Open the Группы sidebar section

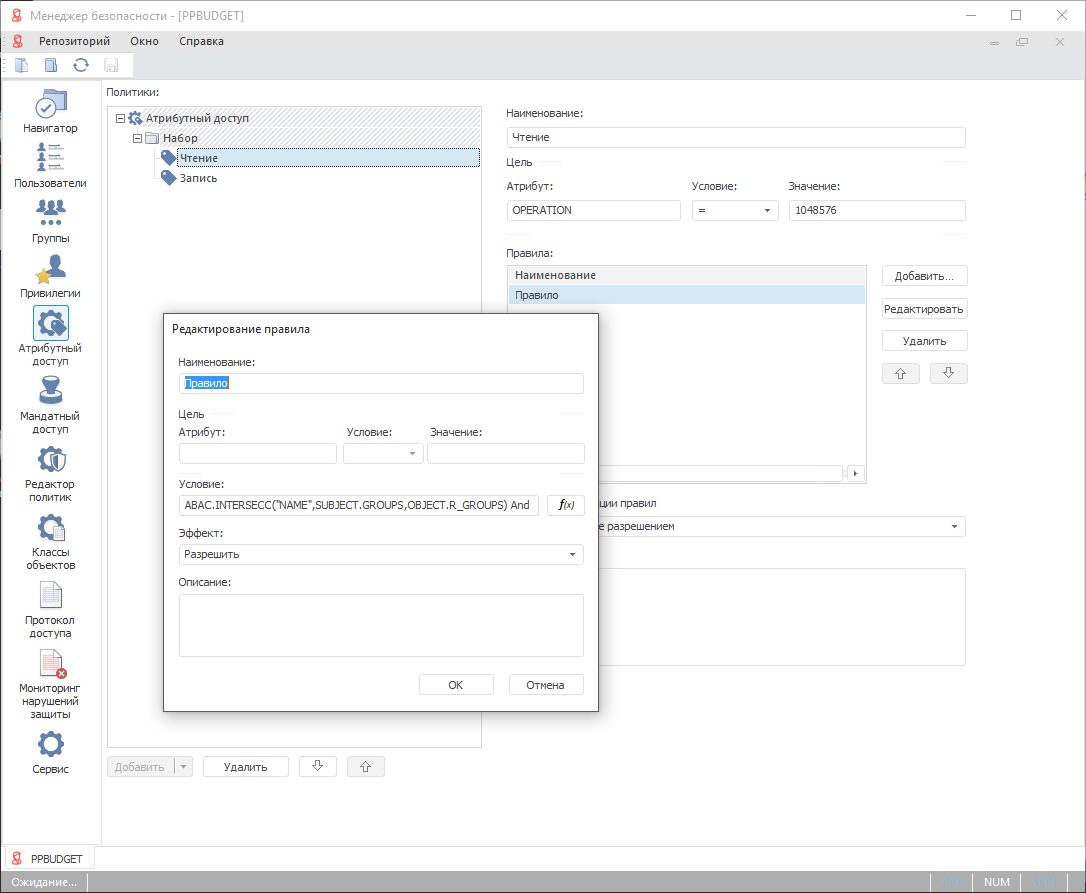click(x=51, y=220)
